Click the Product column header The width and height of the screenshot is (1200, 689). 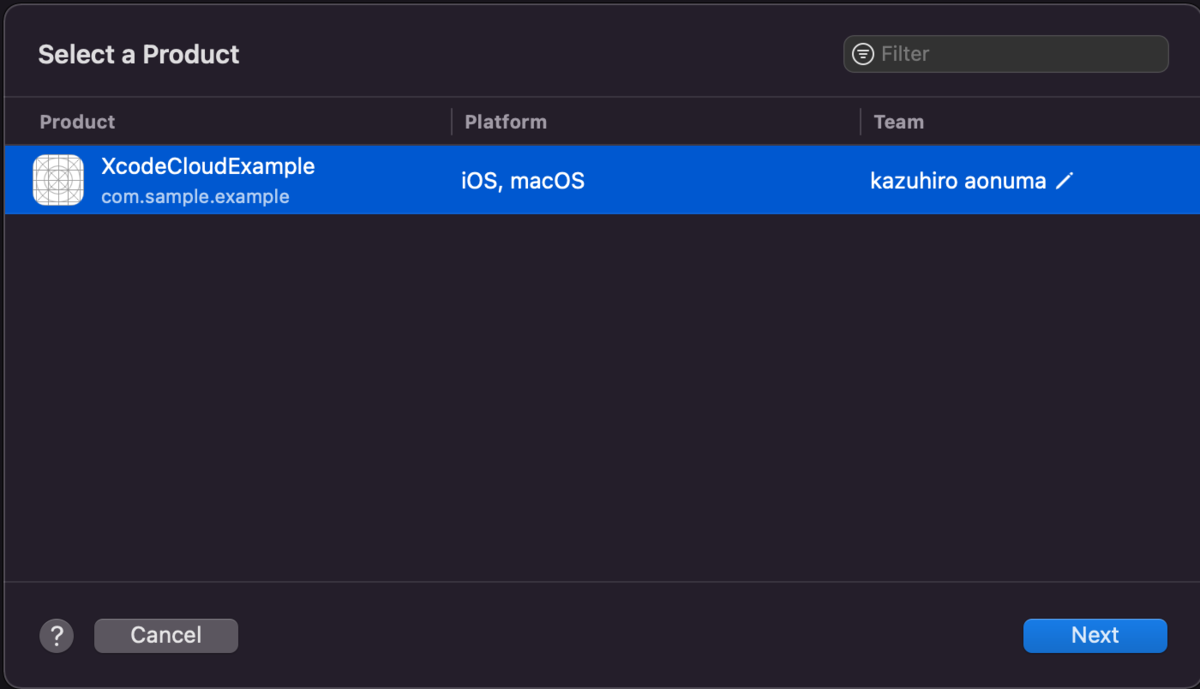[x=77, y=121]
